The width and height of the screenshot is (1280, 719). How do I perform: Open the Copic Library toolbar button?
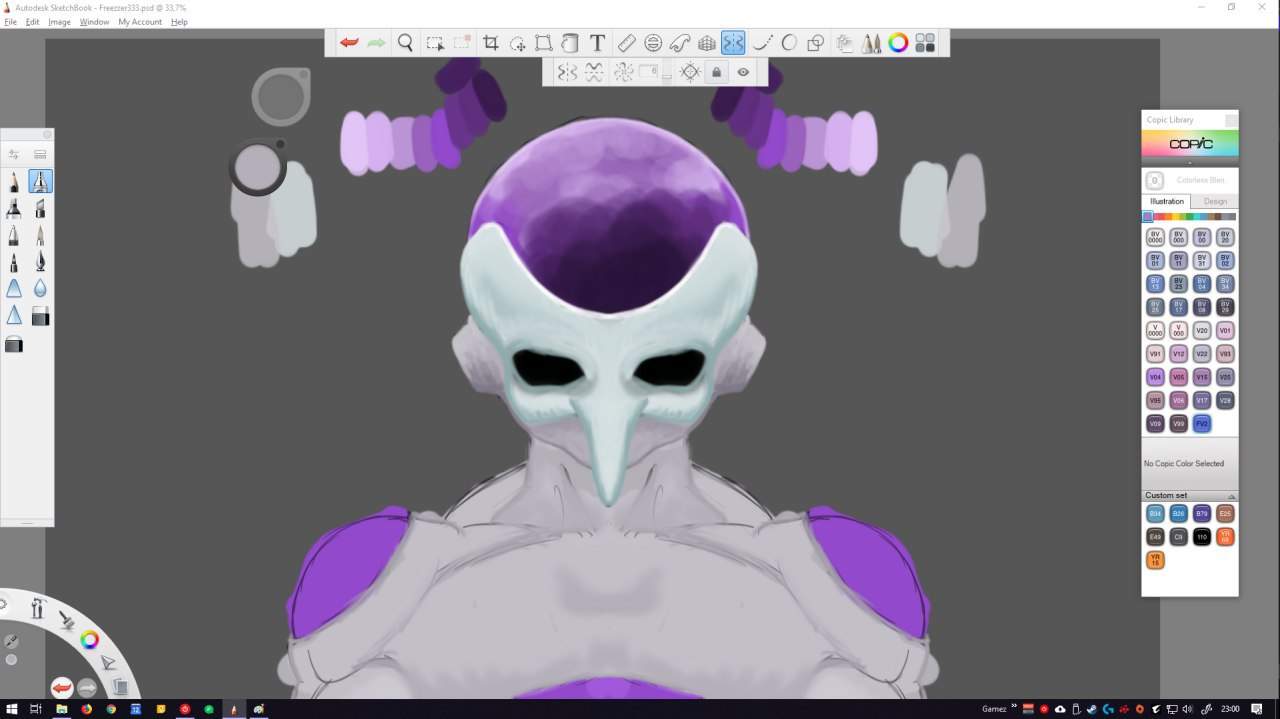click(x=925, y=43)
